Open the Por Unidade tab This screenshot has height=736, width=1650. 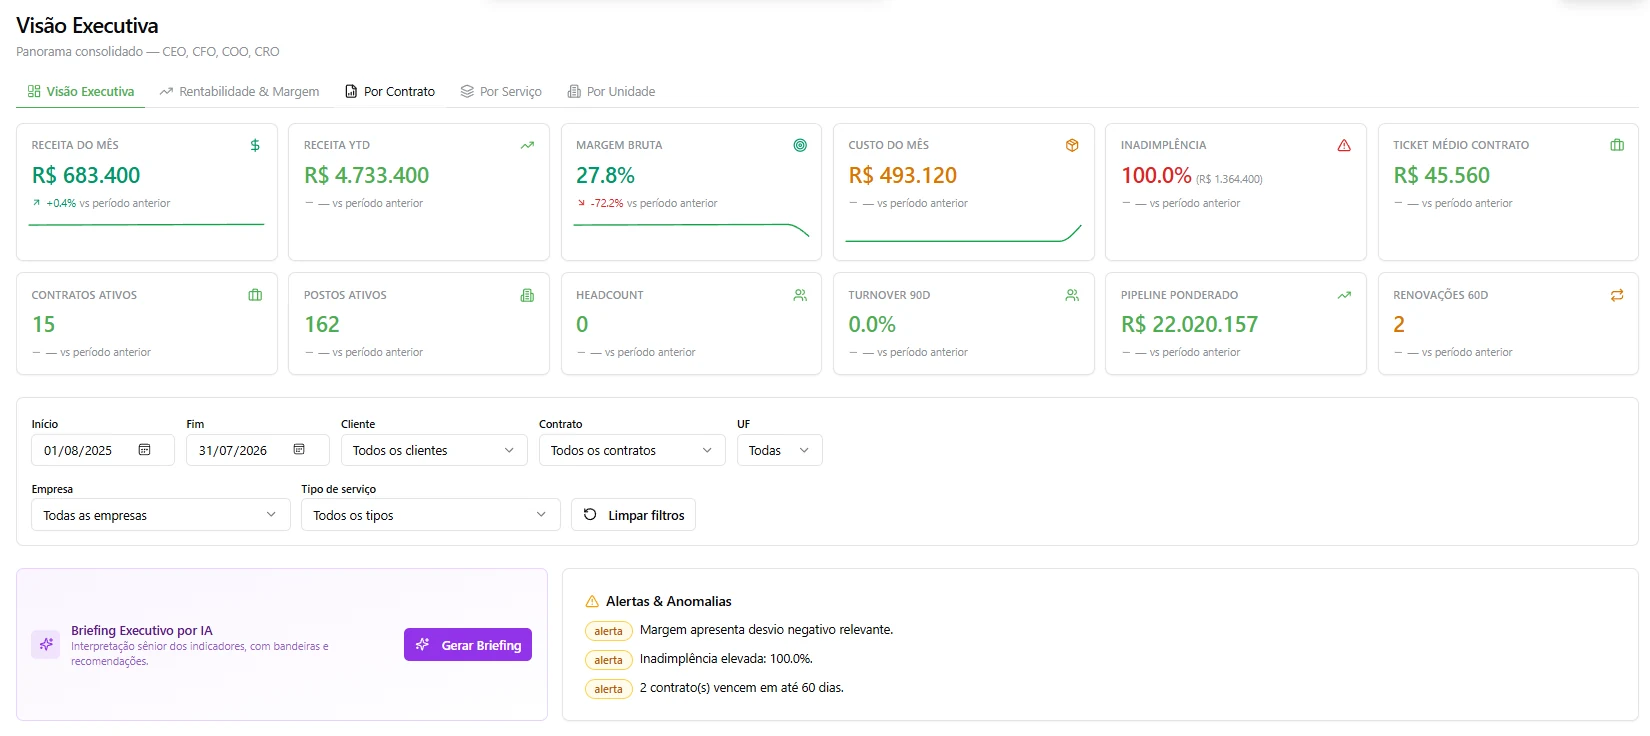pos(611,91)
